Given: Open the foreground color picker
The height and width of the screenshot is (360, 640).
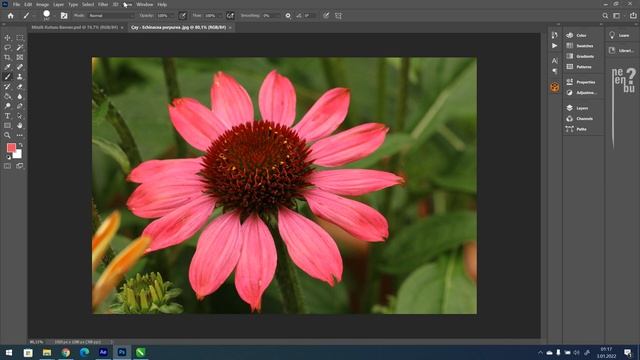Looking at the screenshot, I should [11, 147].
